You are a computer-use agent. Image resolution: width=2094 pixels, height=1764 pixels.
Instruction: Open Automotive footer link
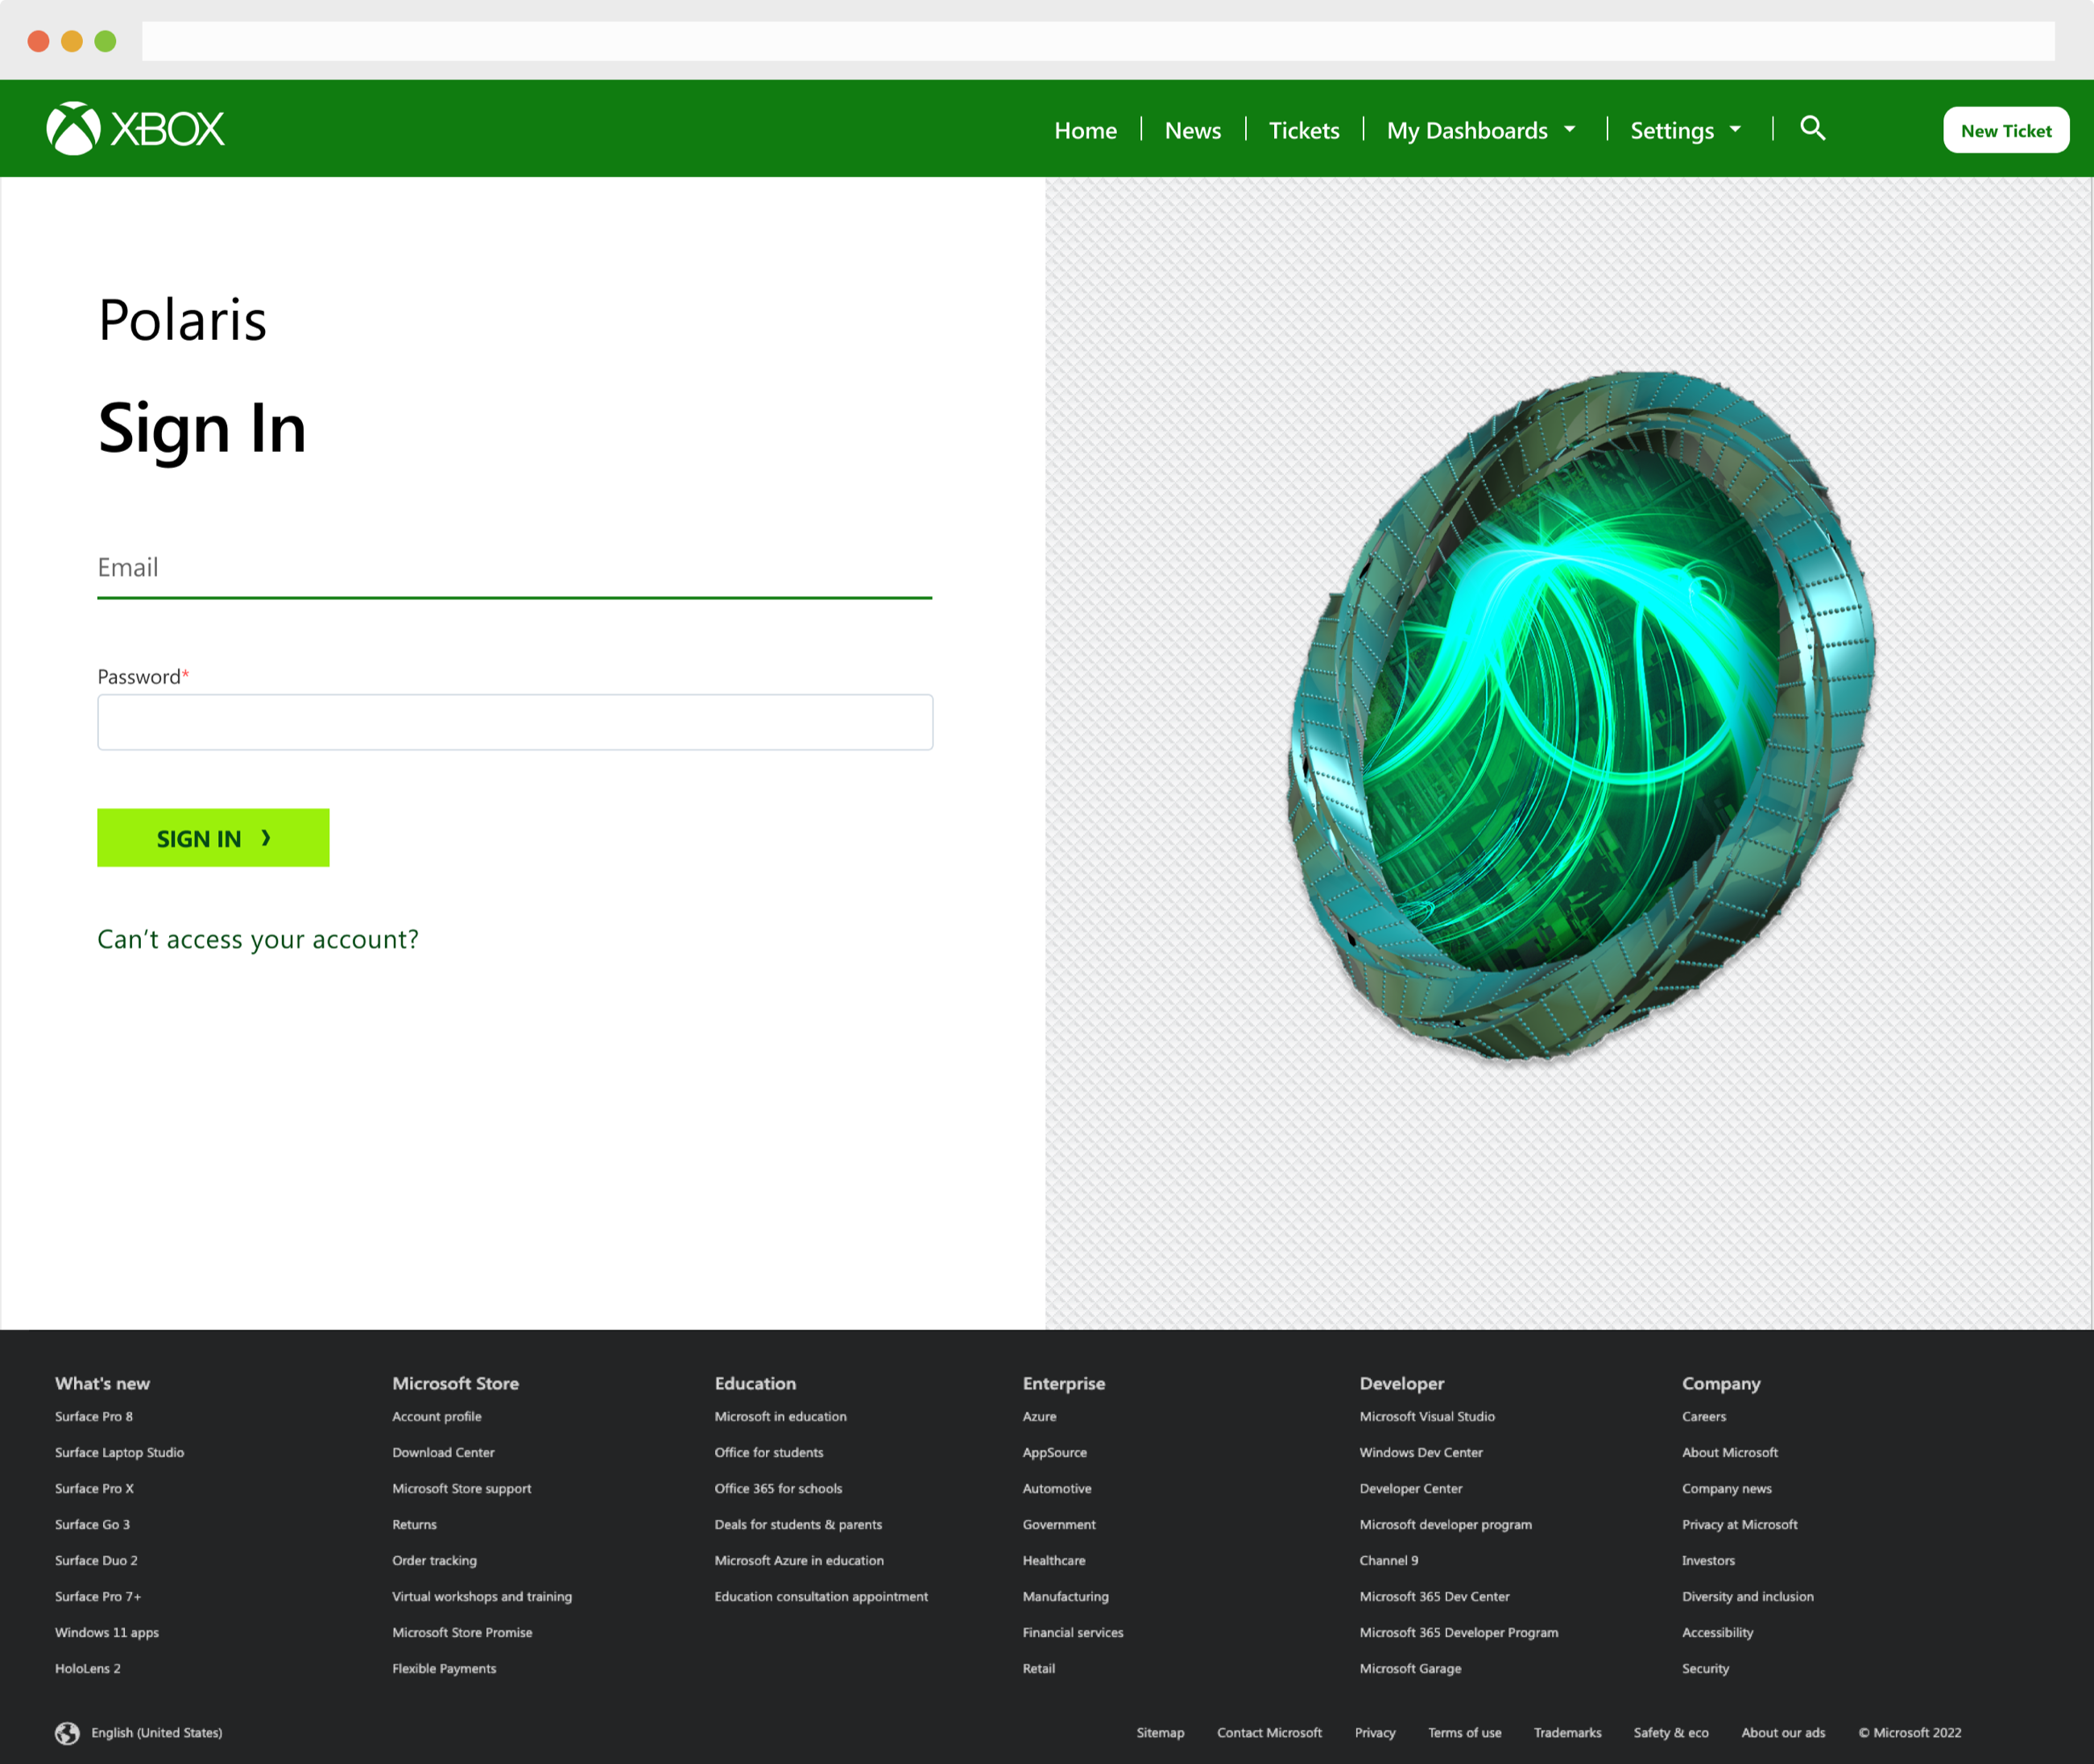point(1057,1489)
